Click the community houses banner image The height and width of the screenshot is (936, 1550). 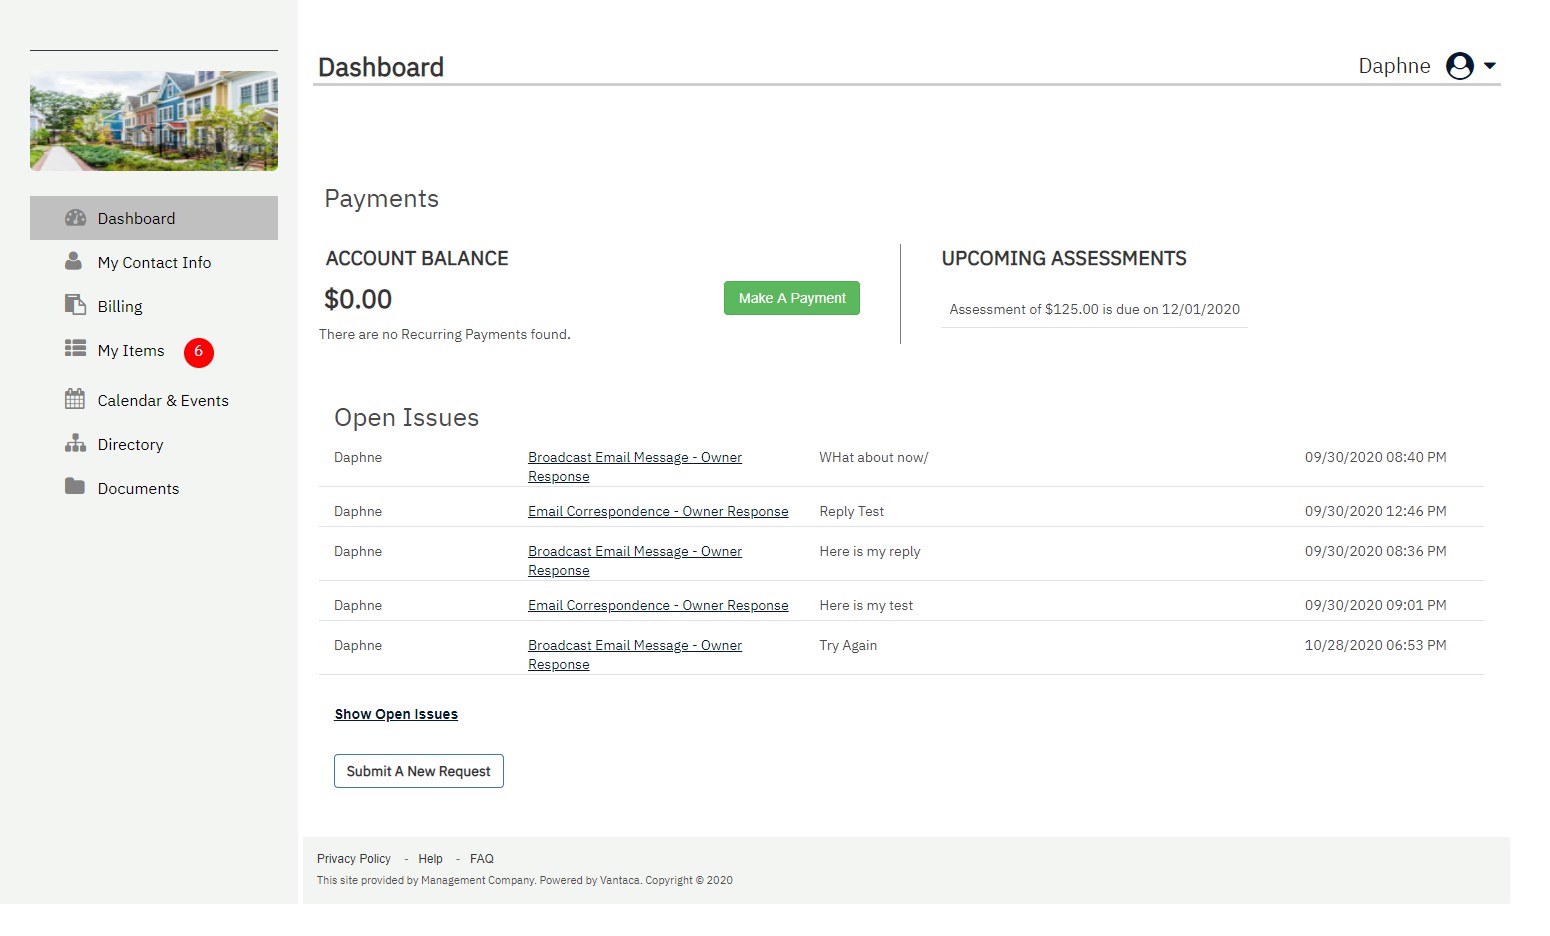(154, 121)
